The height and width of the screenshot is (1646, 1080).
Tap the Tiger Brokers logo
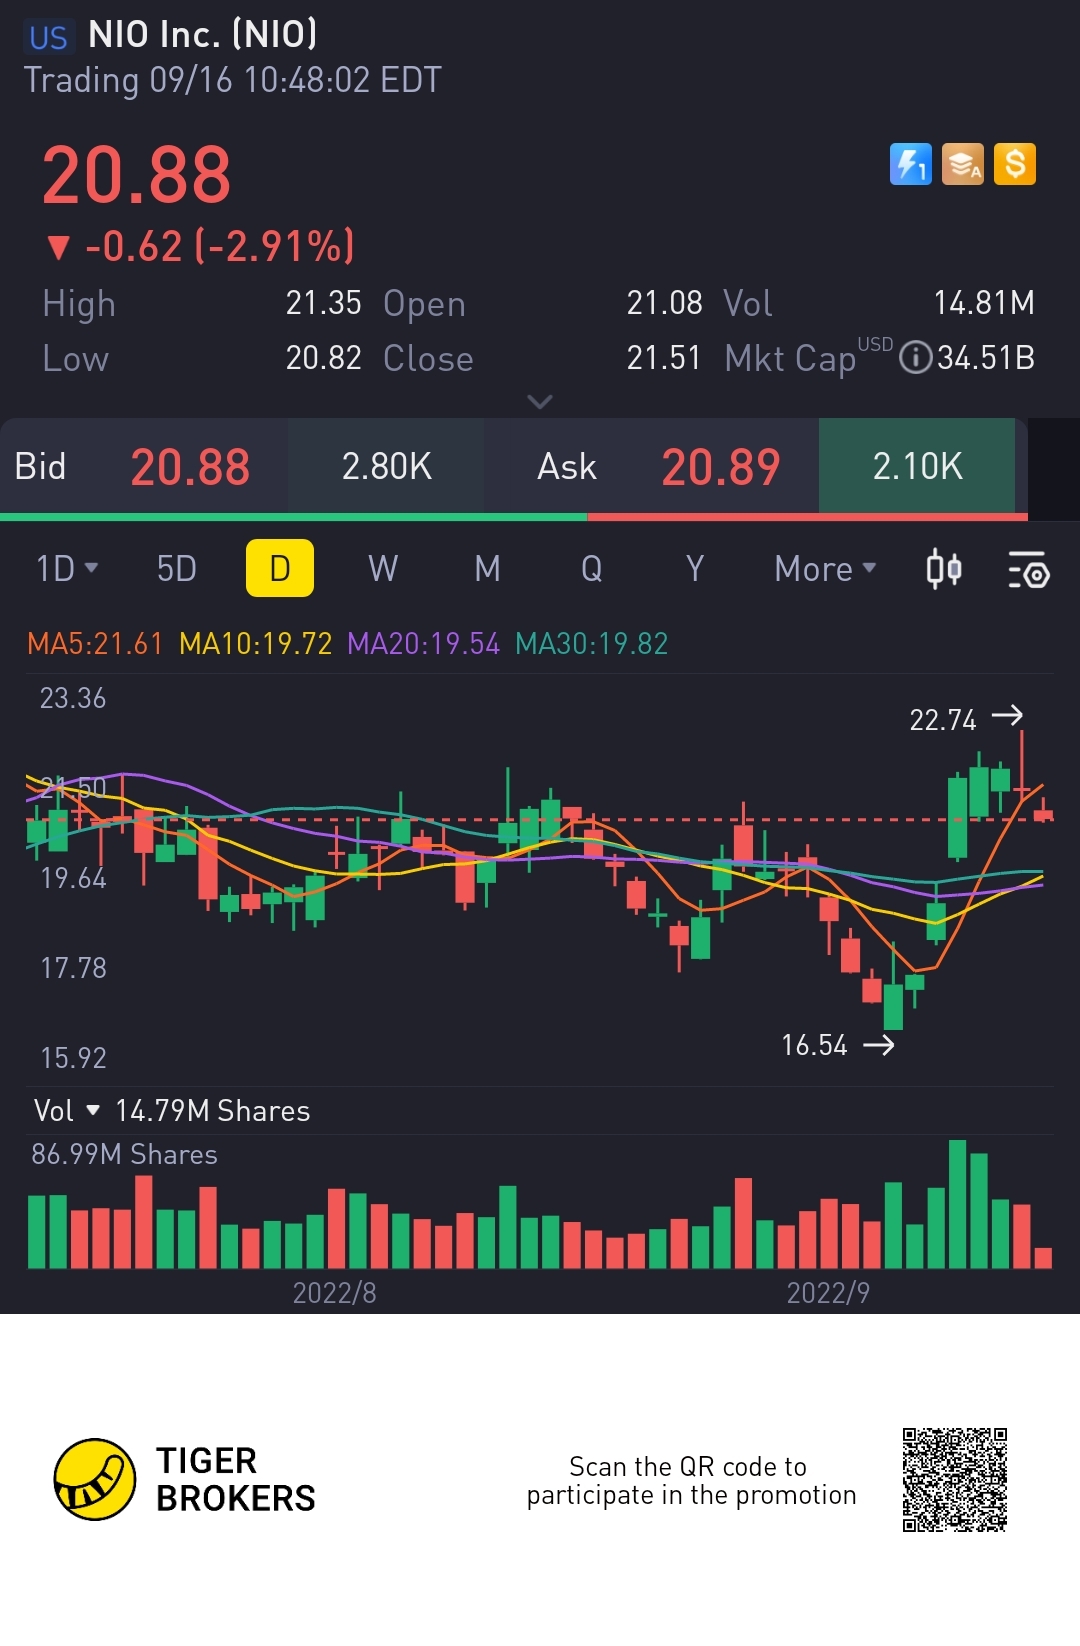coord(185,1480)
